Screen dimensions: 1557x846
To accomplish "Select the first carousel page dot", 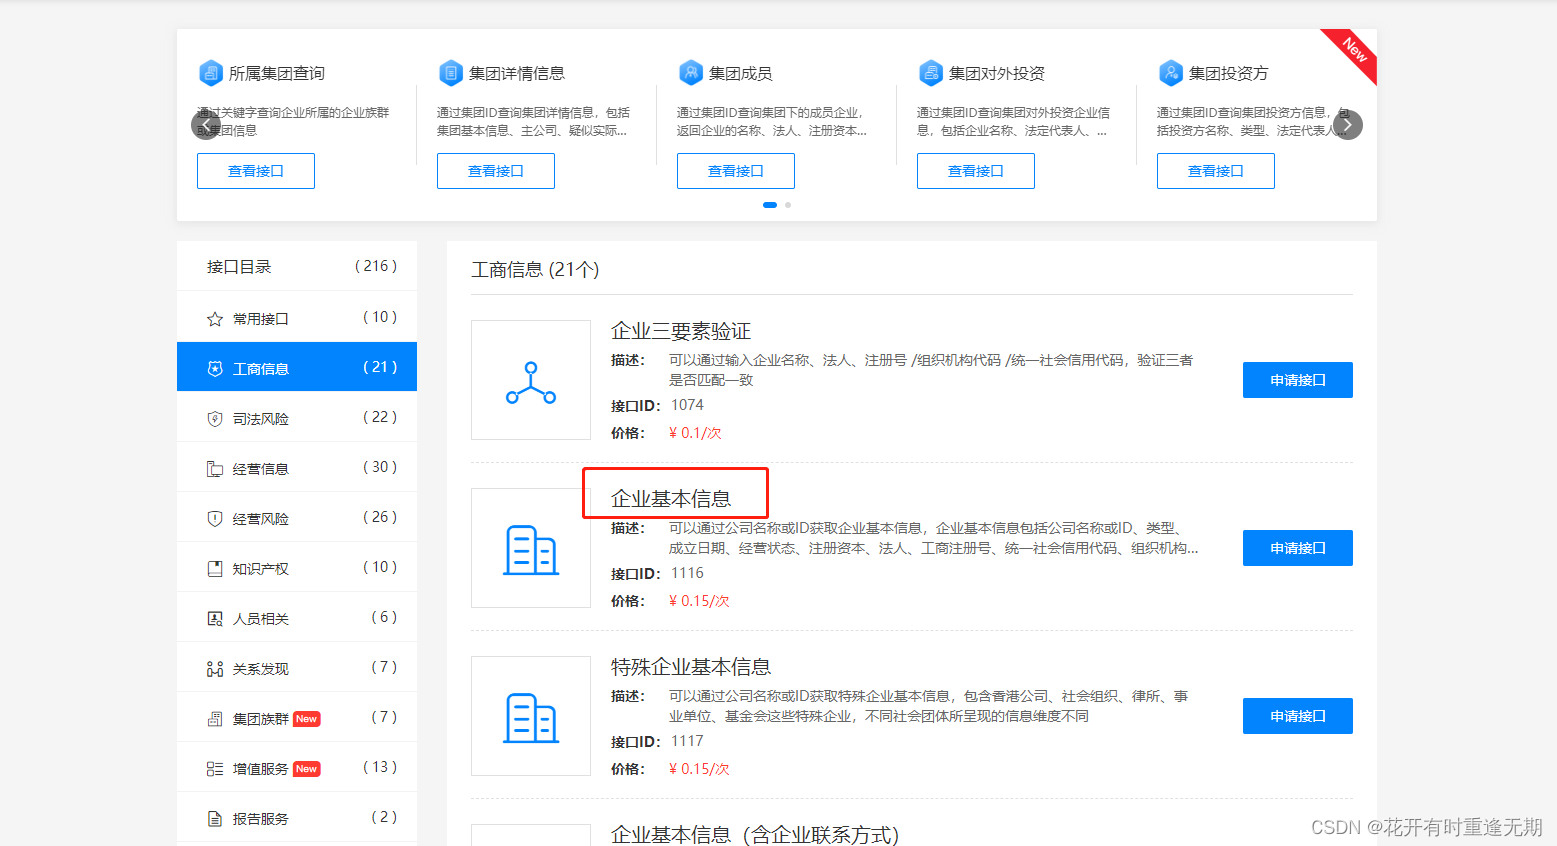I will tap(770, 205).
